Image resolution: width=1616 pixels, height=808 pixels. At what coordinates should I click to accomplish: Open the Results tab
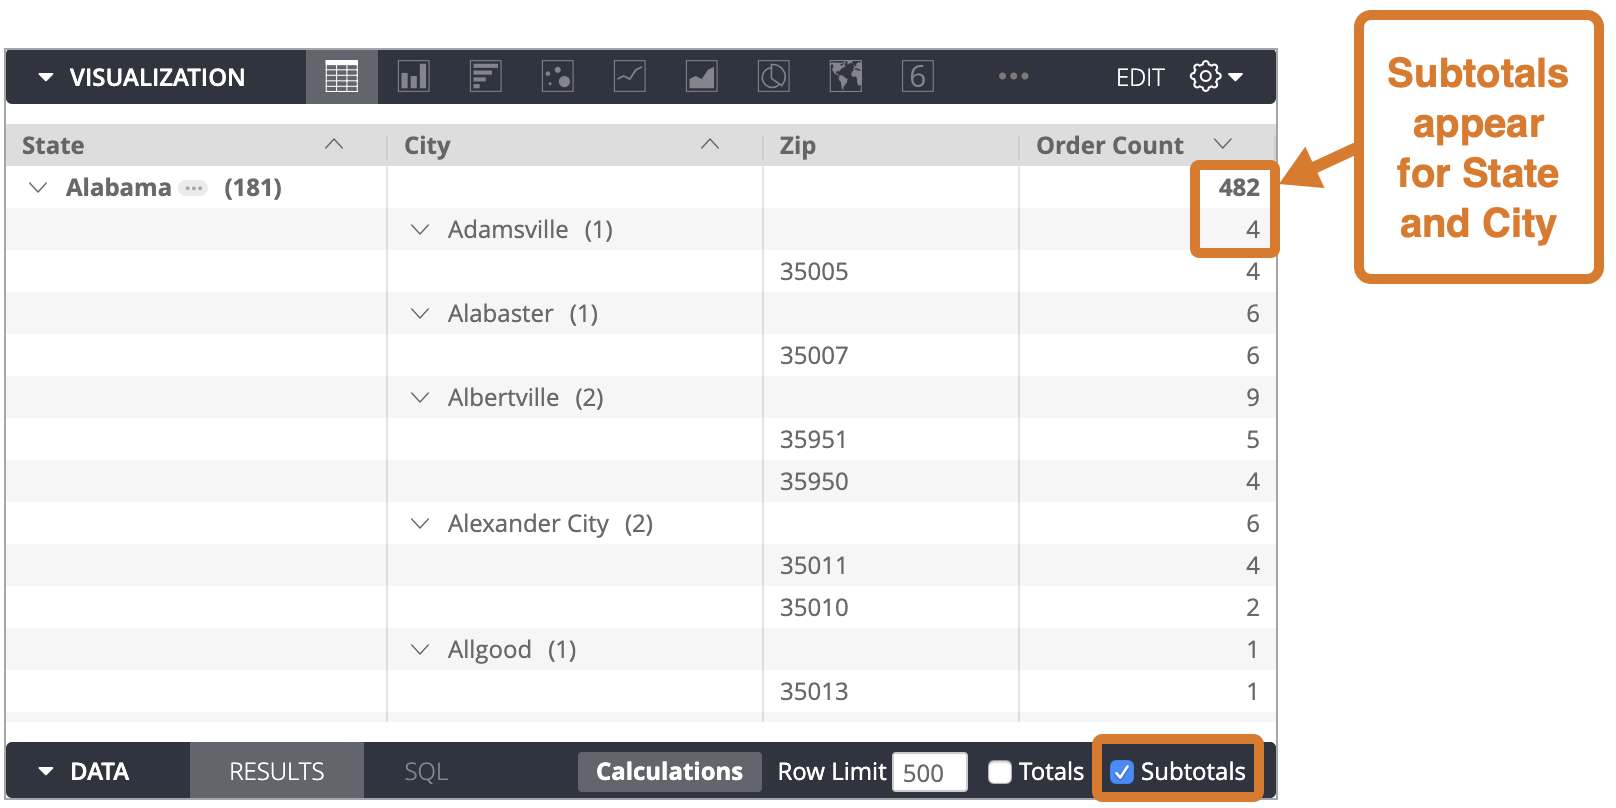[x=277, y=772]
